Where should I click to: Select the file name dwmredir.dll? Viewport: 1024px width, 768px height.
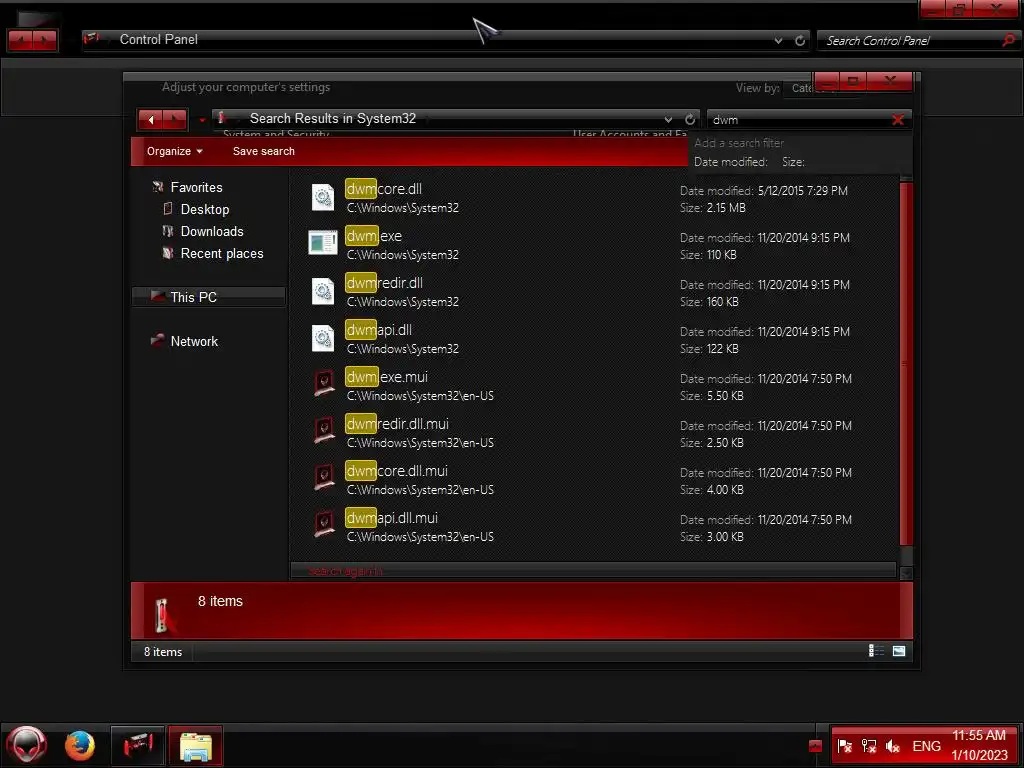[385, 283]
